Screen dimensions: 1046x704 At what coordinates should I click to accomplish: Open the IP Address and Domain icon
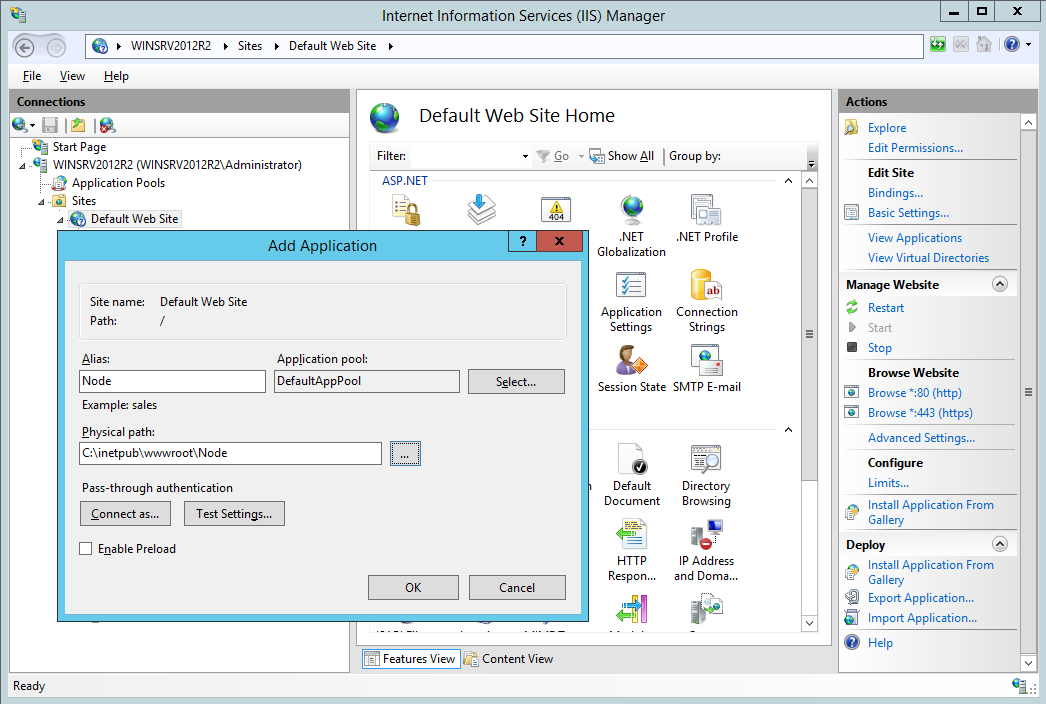(x=706, y=551)
